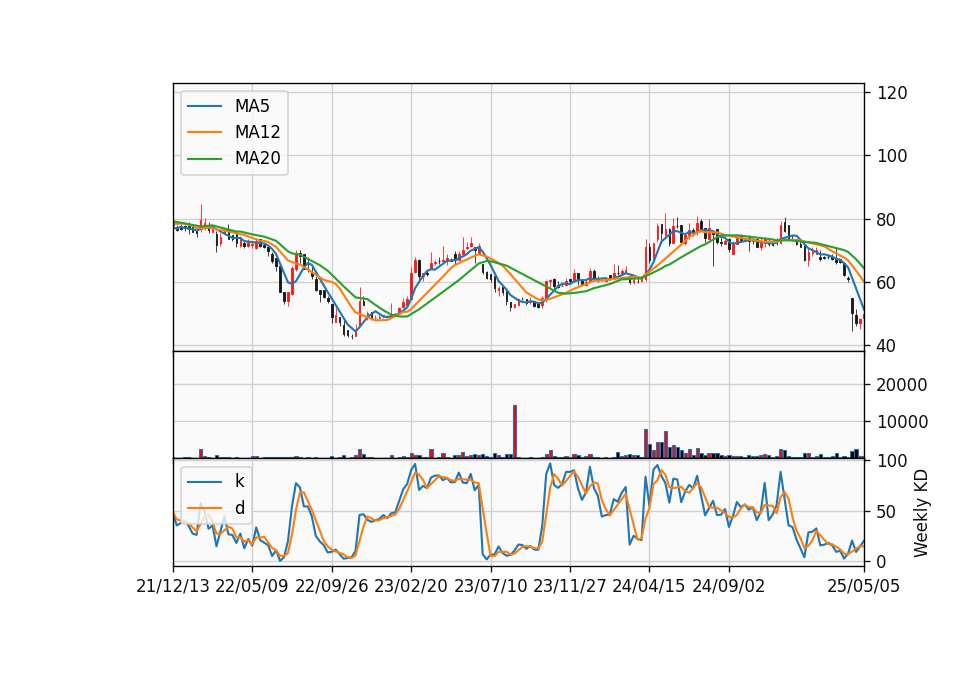Click the 21/12/13 date tick label
The height and width of the screenshot is (690, 960).
tap(173, 586)
